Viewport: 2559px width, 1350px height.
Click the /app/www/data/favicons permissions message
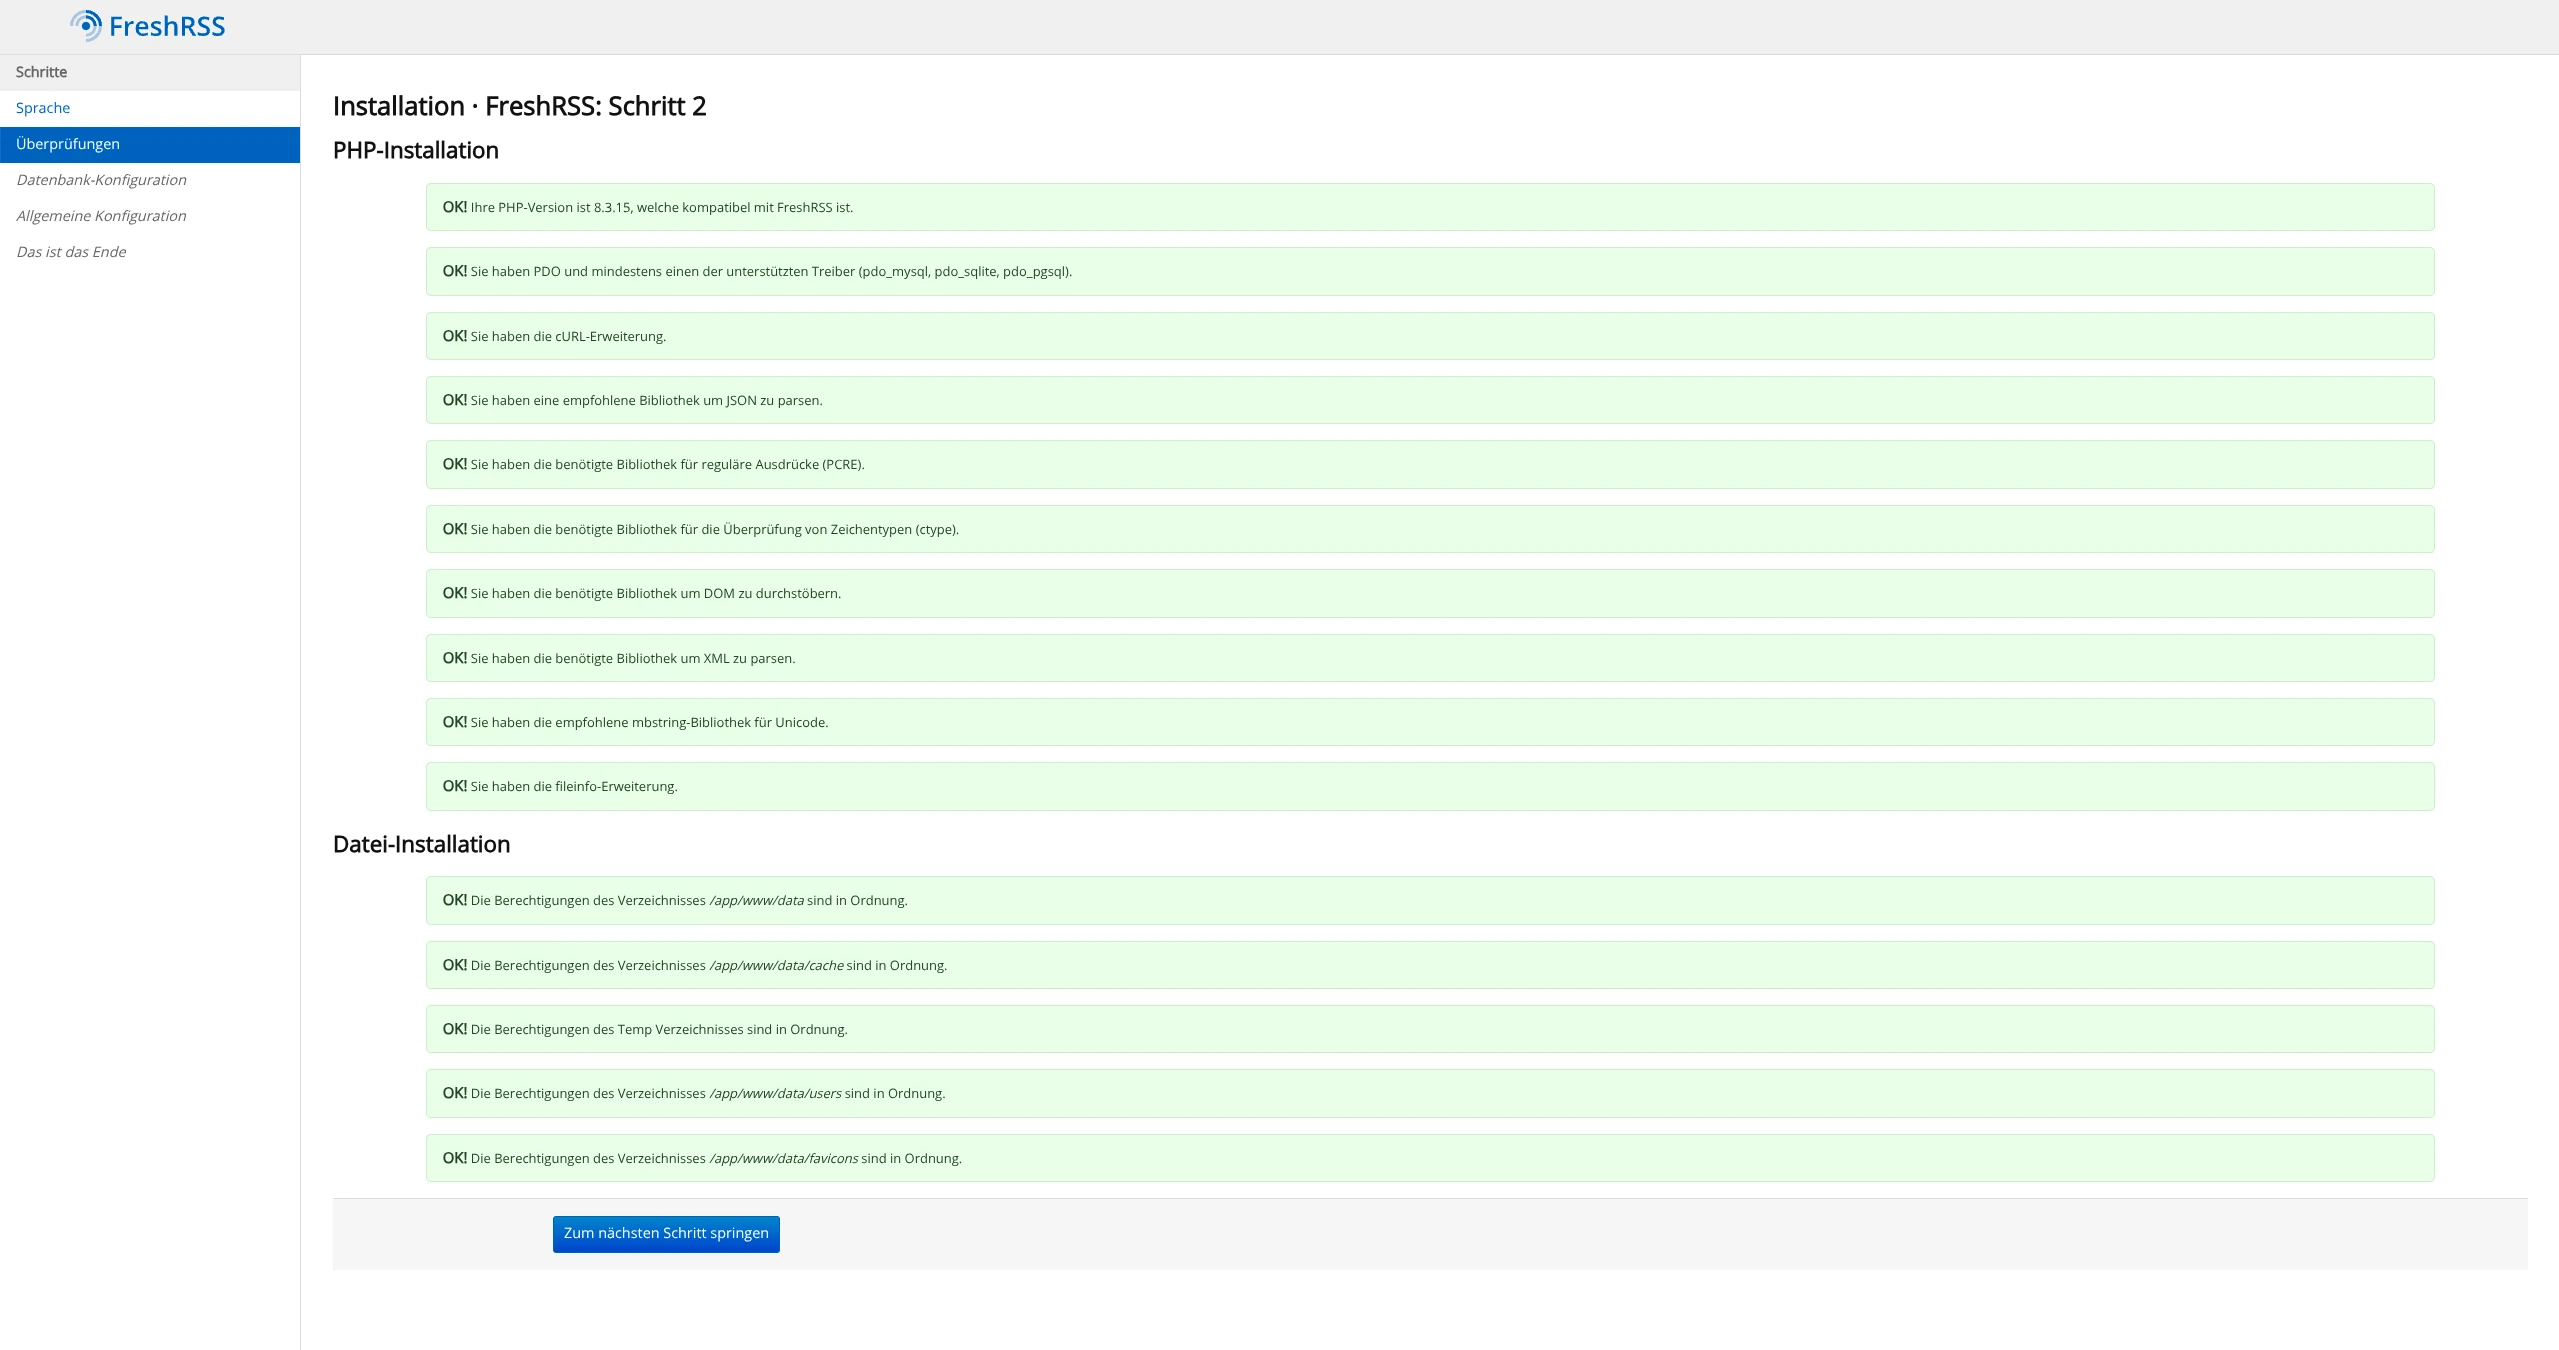[x=1430, y=1158]
